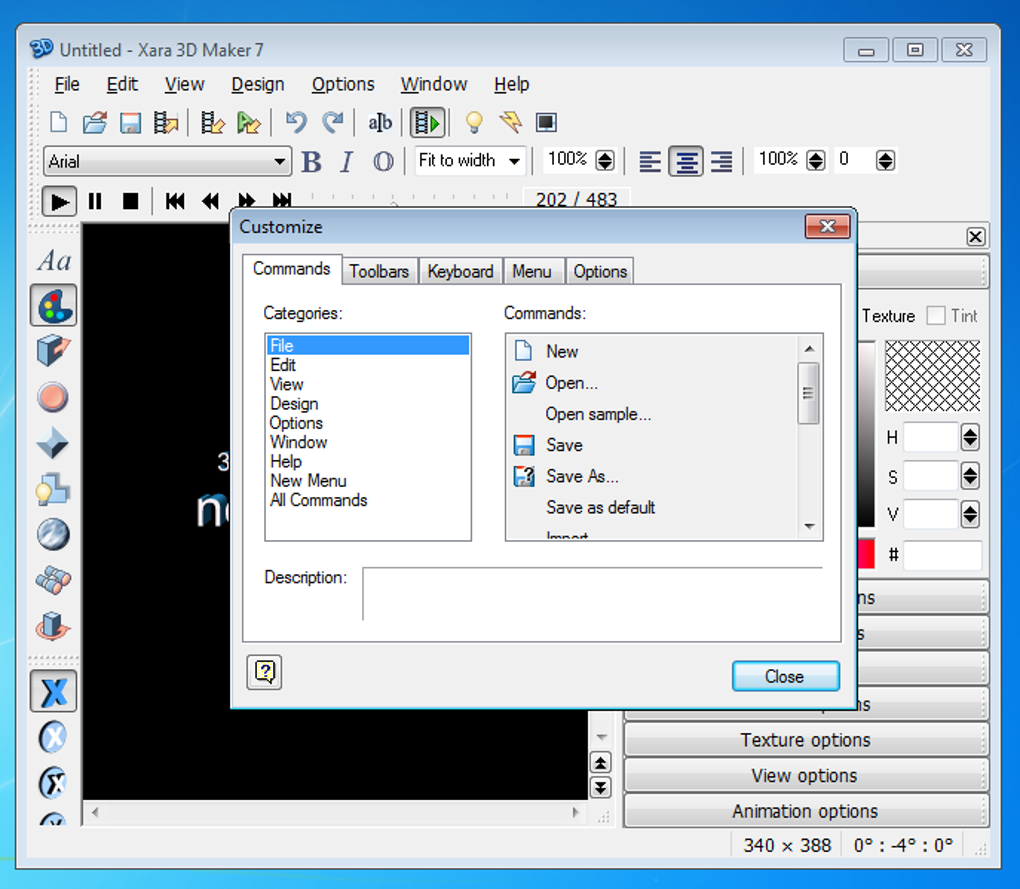Expand the Texture options panel
The width and height of the screenshot is (1020, 889).
(x=805, y=740)
